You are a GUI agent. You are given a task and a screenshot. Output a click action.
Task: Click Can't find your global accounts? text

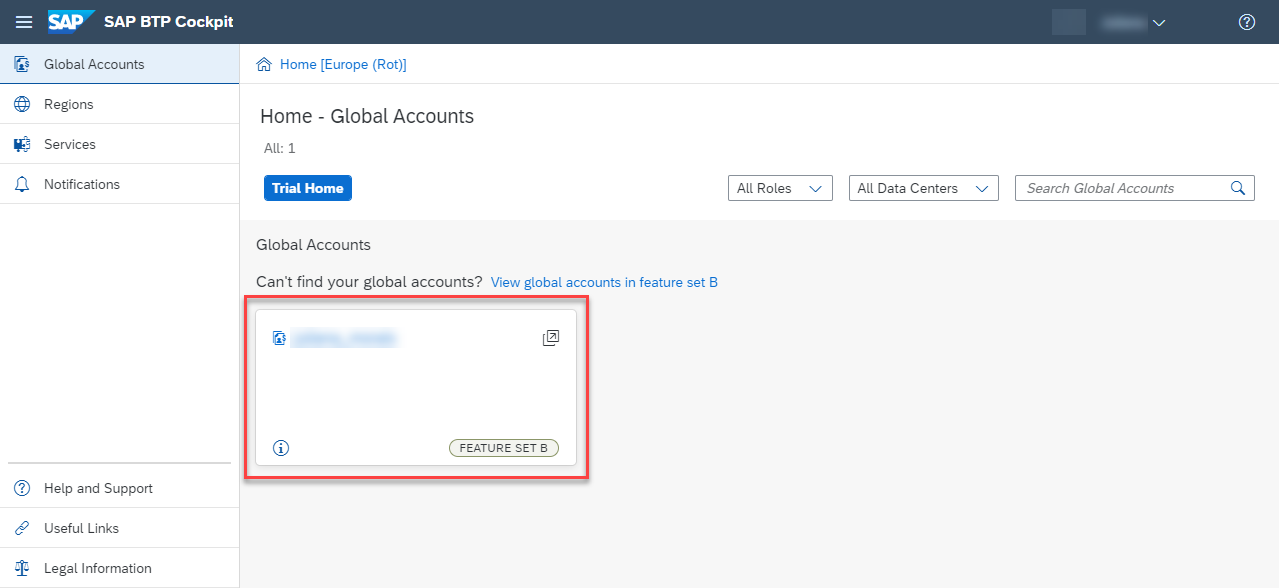[369, 282]
